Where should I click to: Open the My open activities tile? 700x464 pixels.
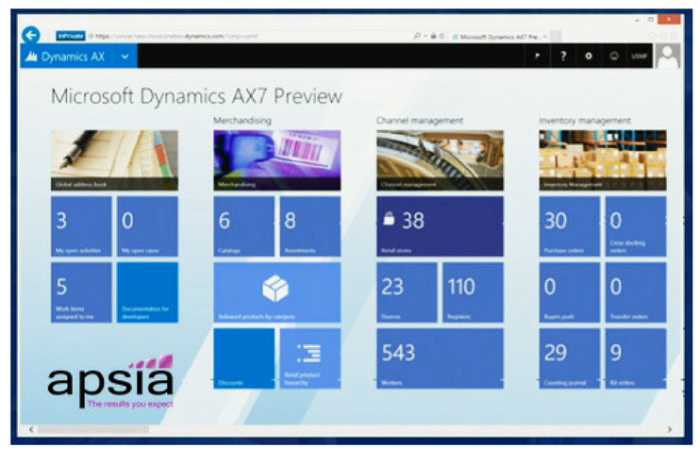81,226
